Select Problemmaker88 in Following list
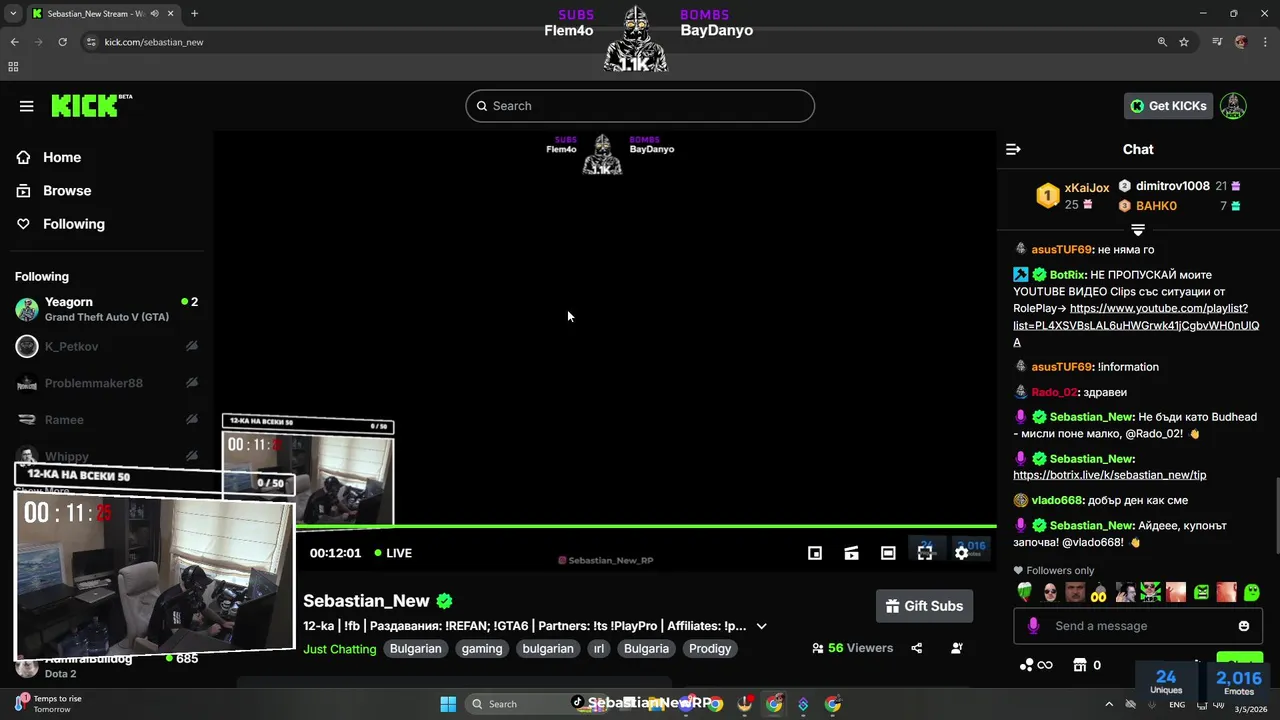The height and width of the screenshot is (720, 1280). pyautogui.click(x=106, y=383)
